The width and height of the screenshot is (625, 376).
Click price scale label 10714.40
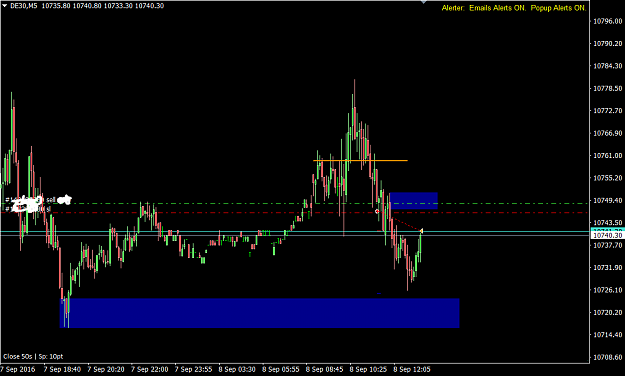(x=607, y=335)
